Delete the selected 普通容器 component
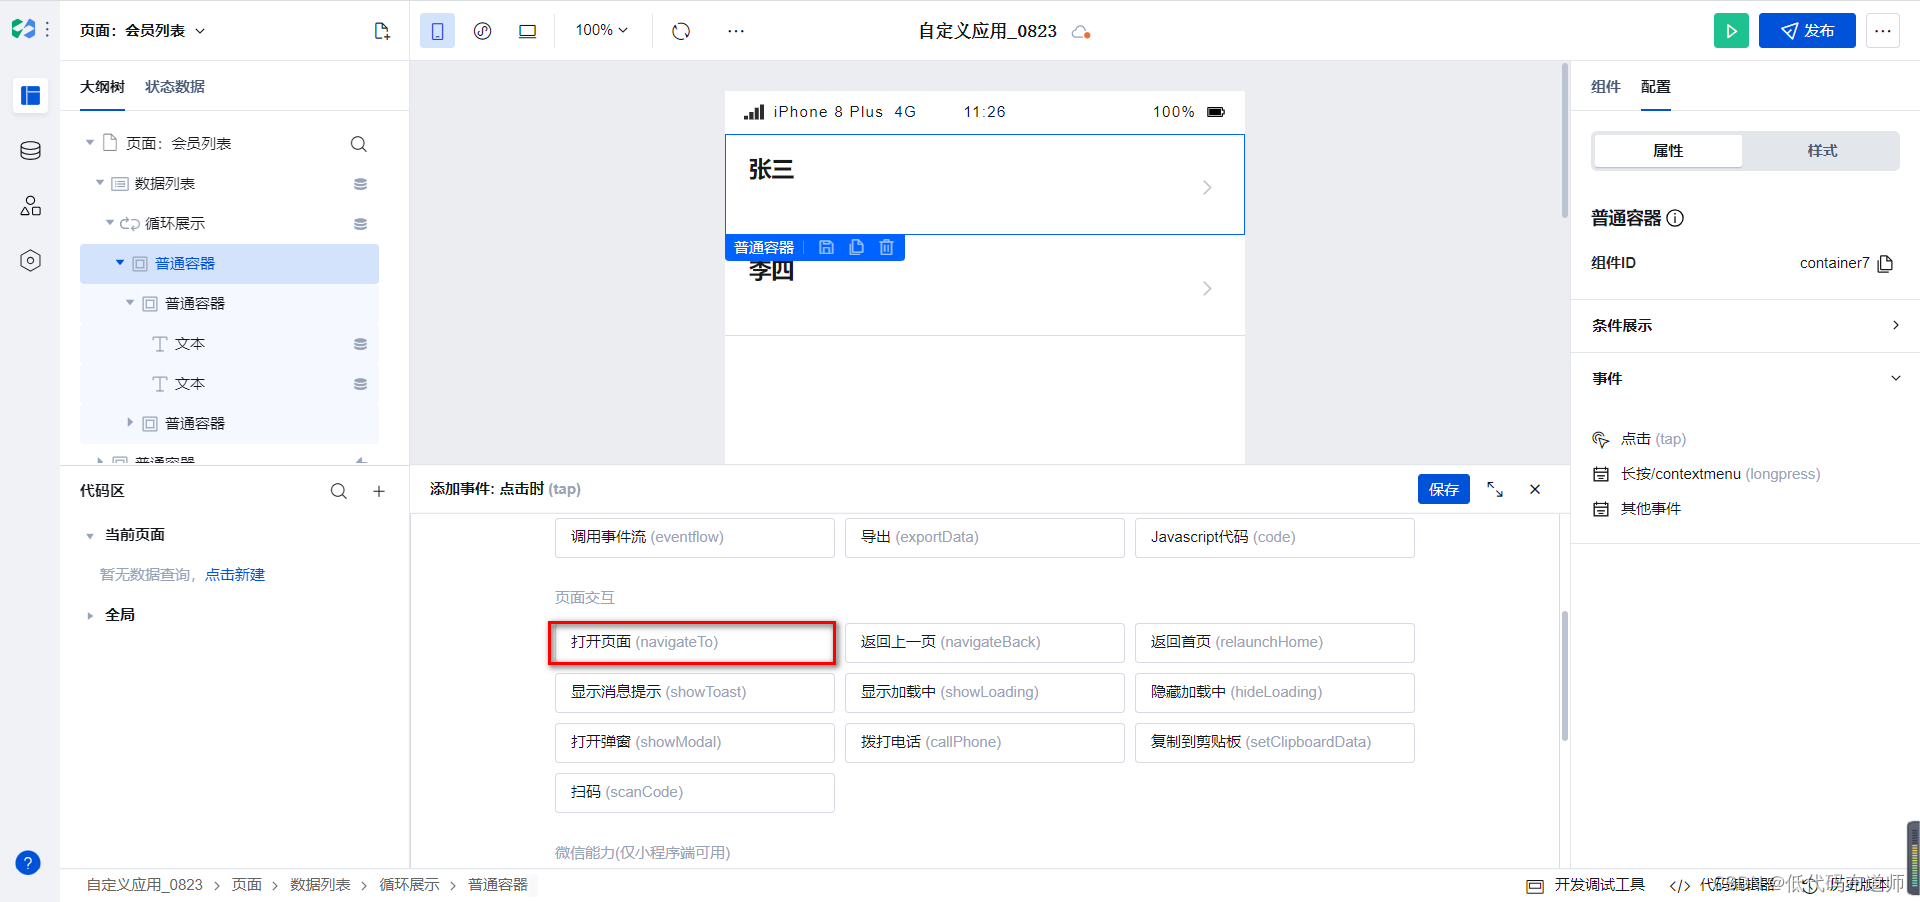Image resolution: width=1920 pixels, height=902 pixels. pyautogui.click(x=886, y=247)
